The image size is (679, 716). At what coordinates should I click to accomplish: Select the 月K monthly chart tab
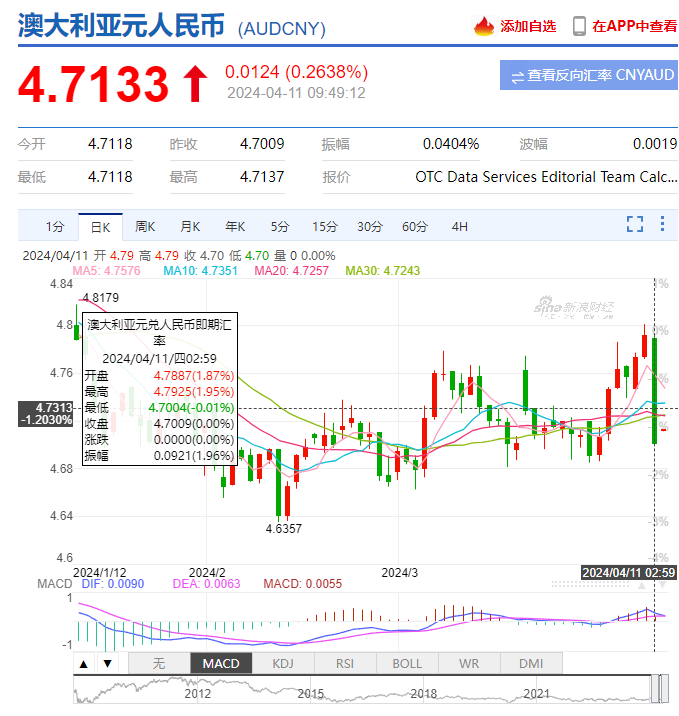tap(190, 226)
